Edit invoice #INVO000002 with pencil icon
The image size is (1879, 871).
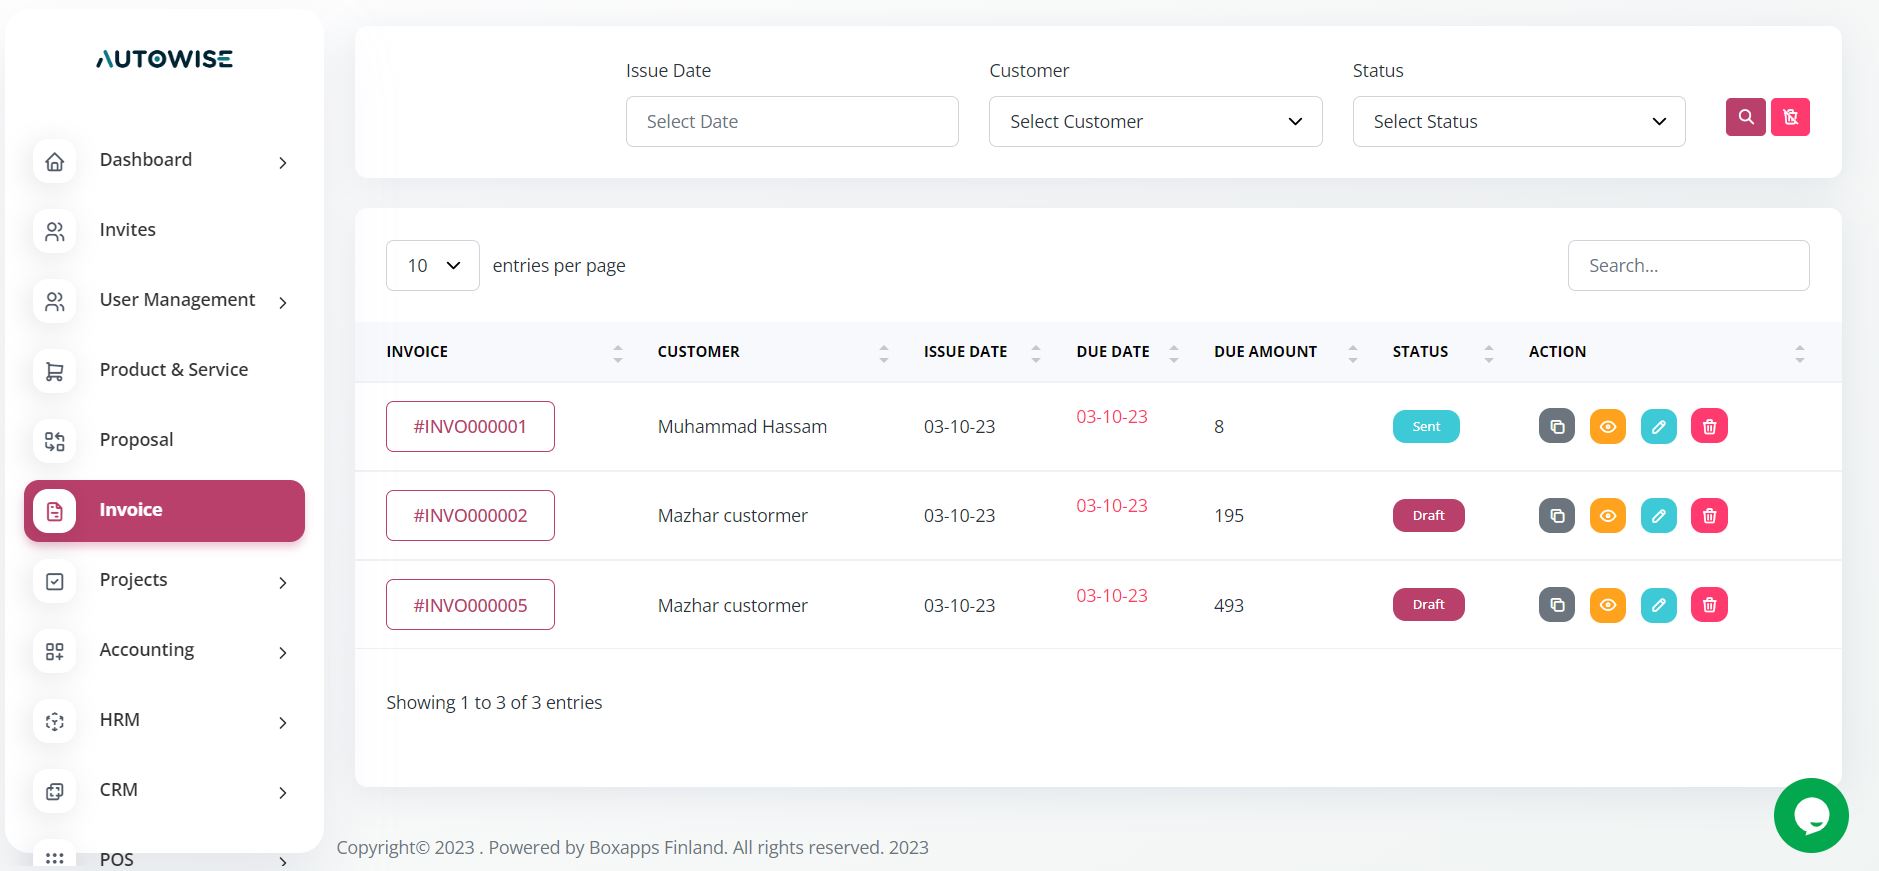(x=1659, y=515)
